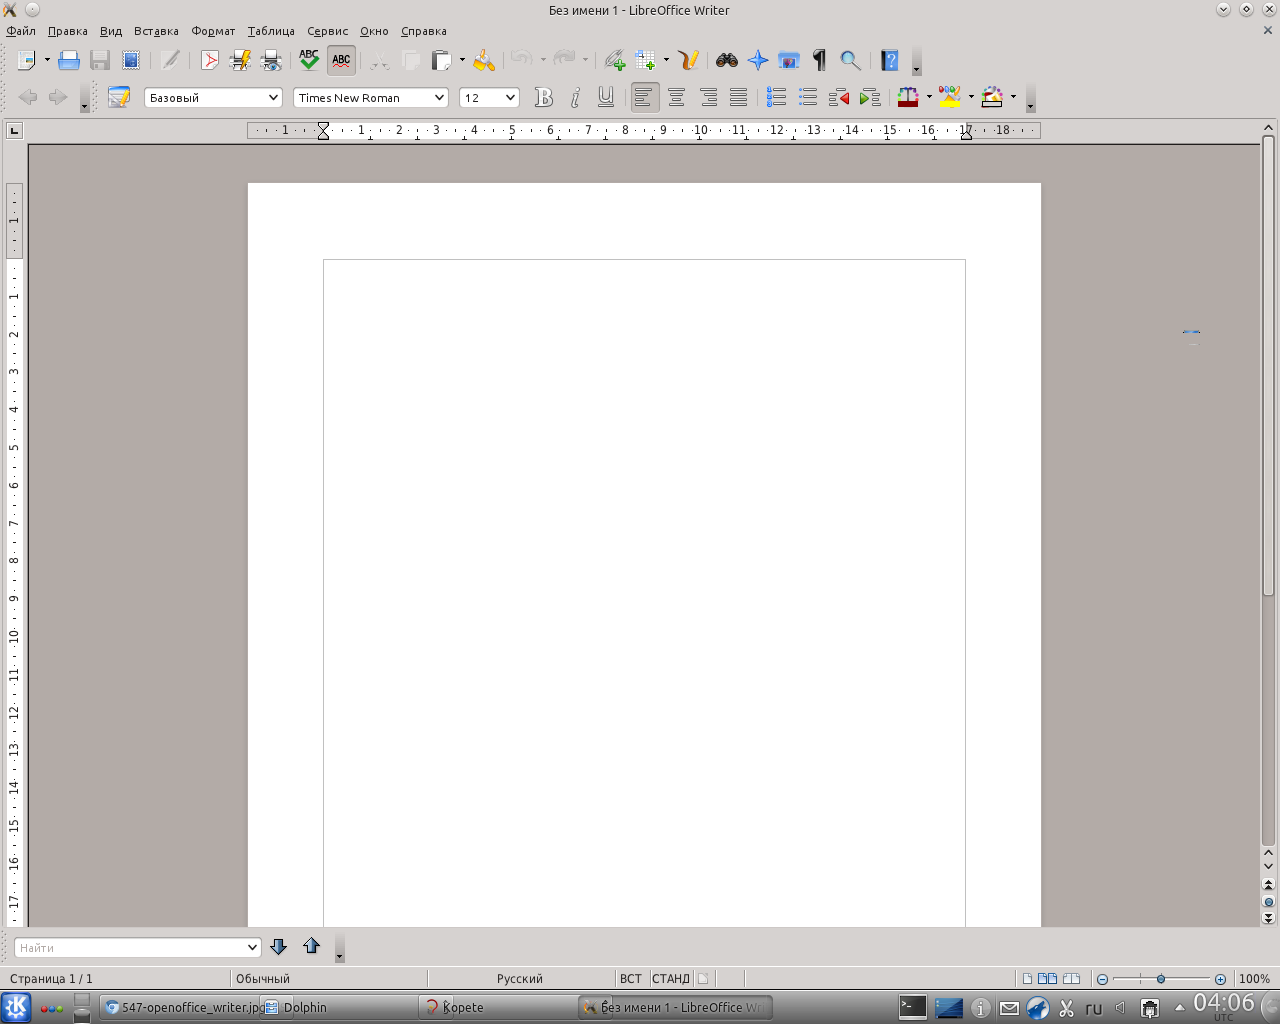The width and height of the screenshot is (1280, 1024).
Task: Click zoom slider handle in status bar
Action: [1161, 979]
